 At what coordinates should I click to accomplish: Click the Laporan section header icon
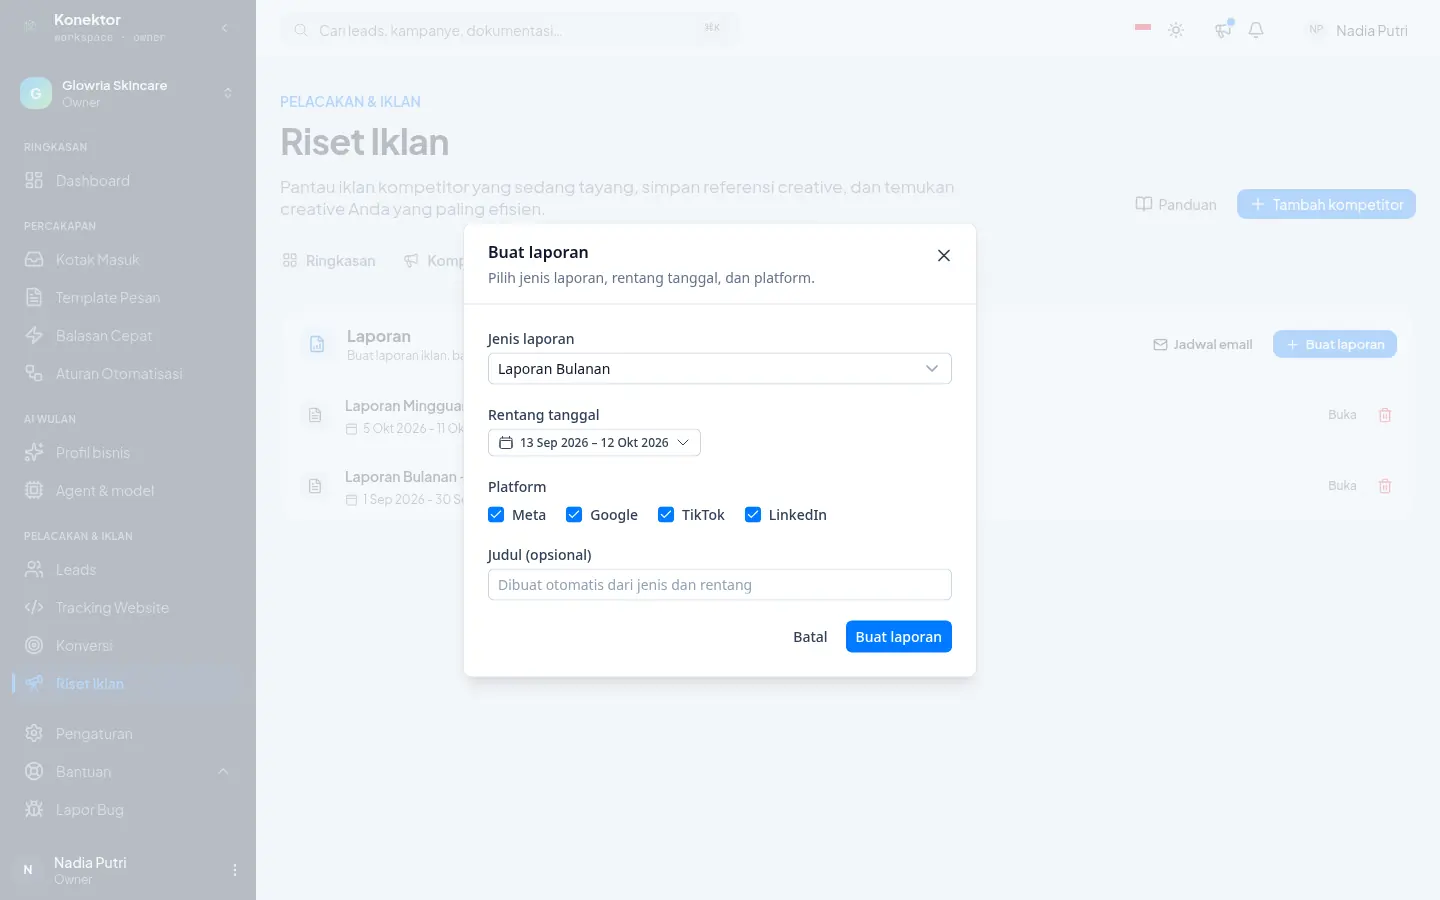tap(317, 344)
